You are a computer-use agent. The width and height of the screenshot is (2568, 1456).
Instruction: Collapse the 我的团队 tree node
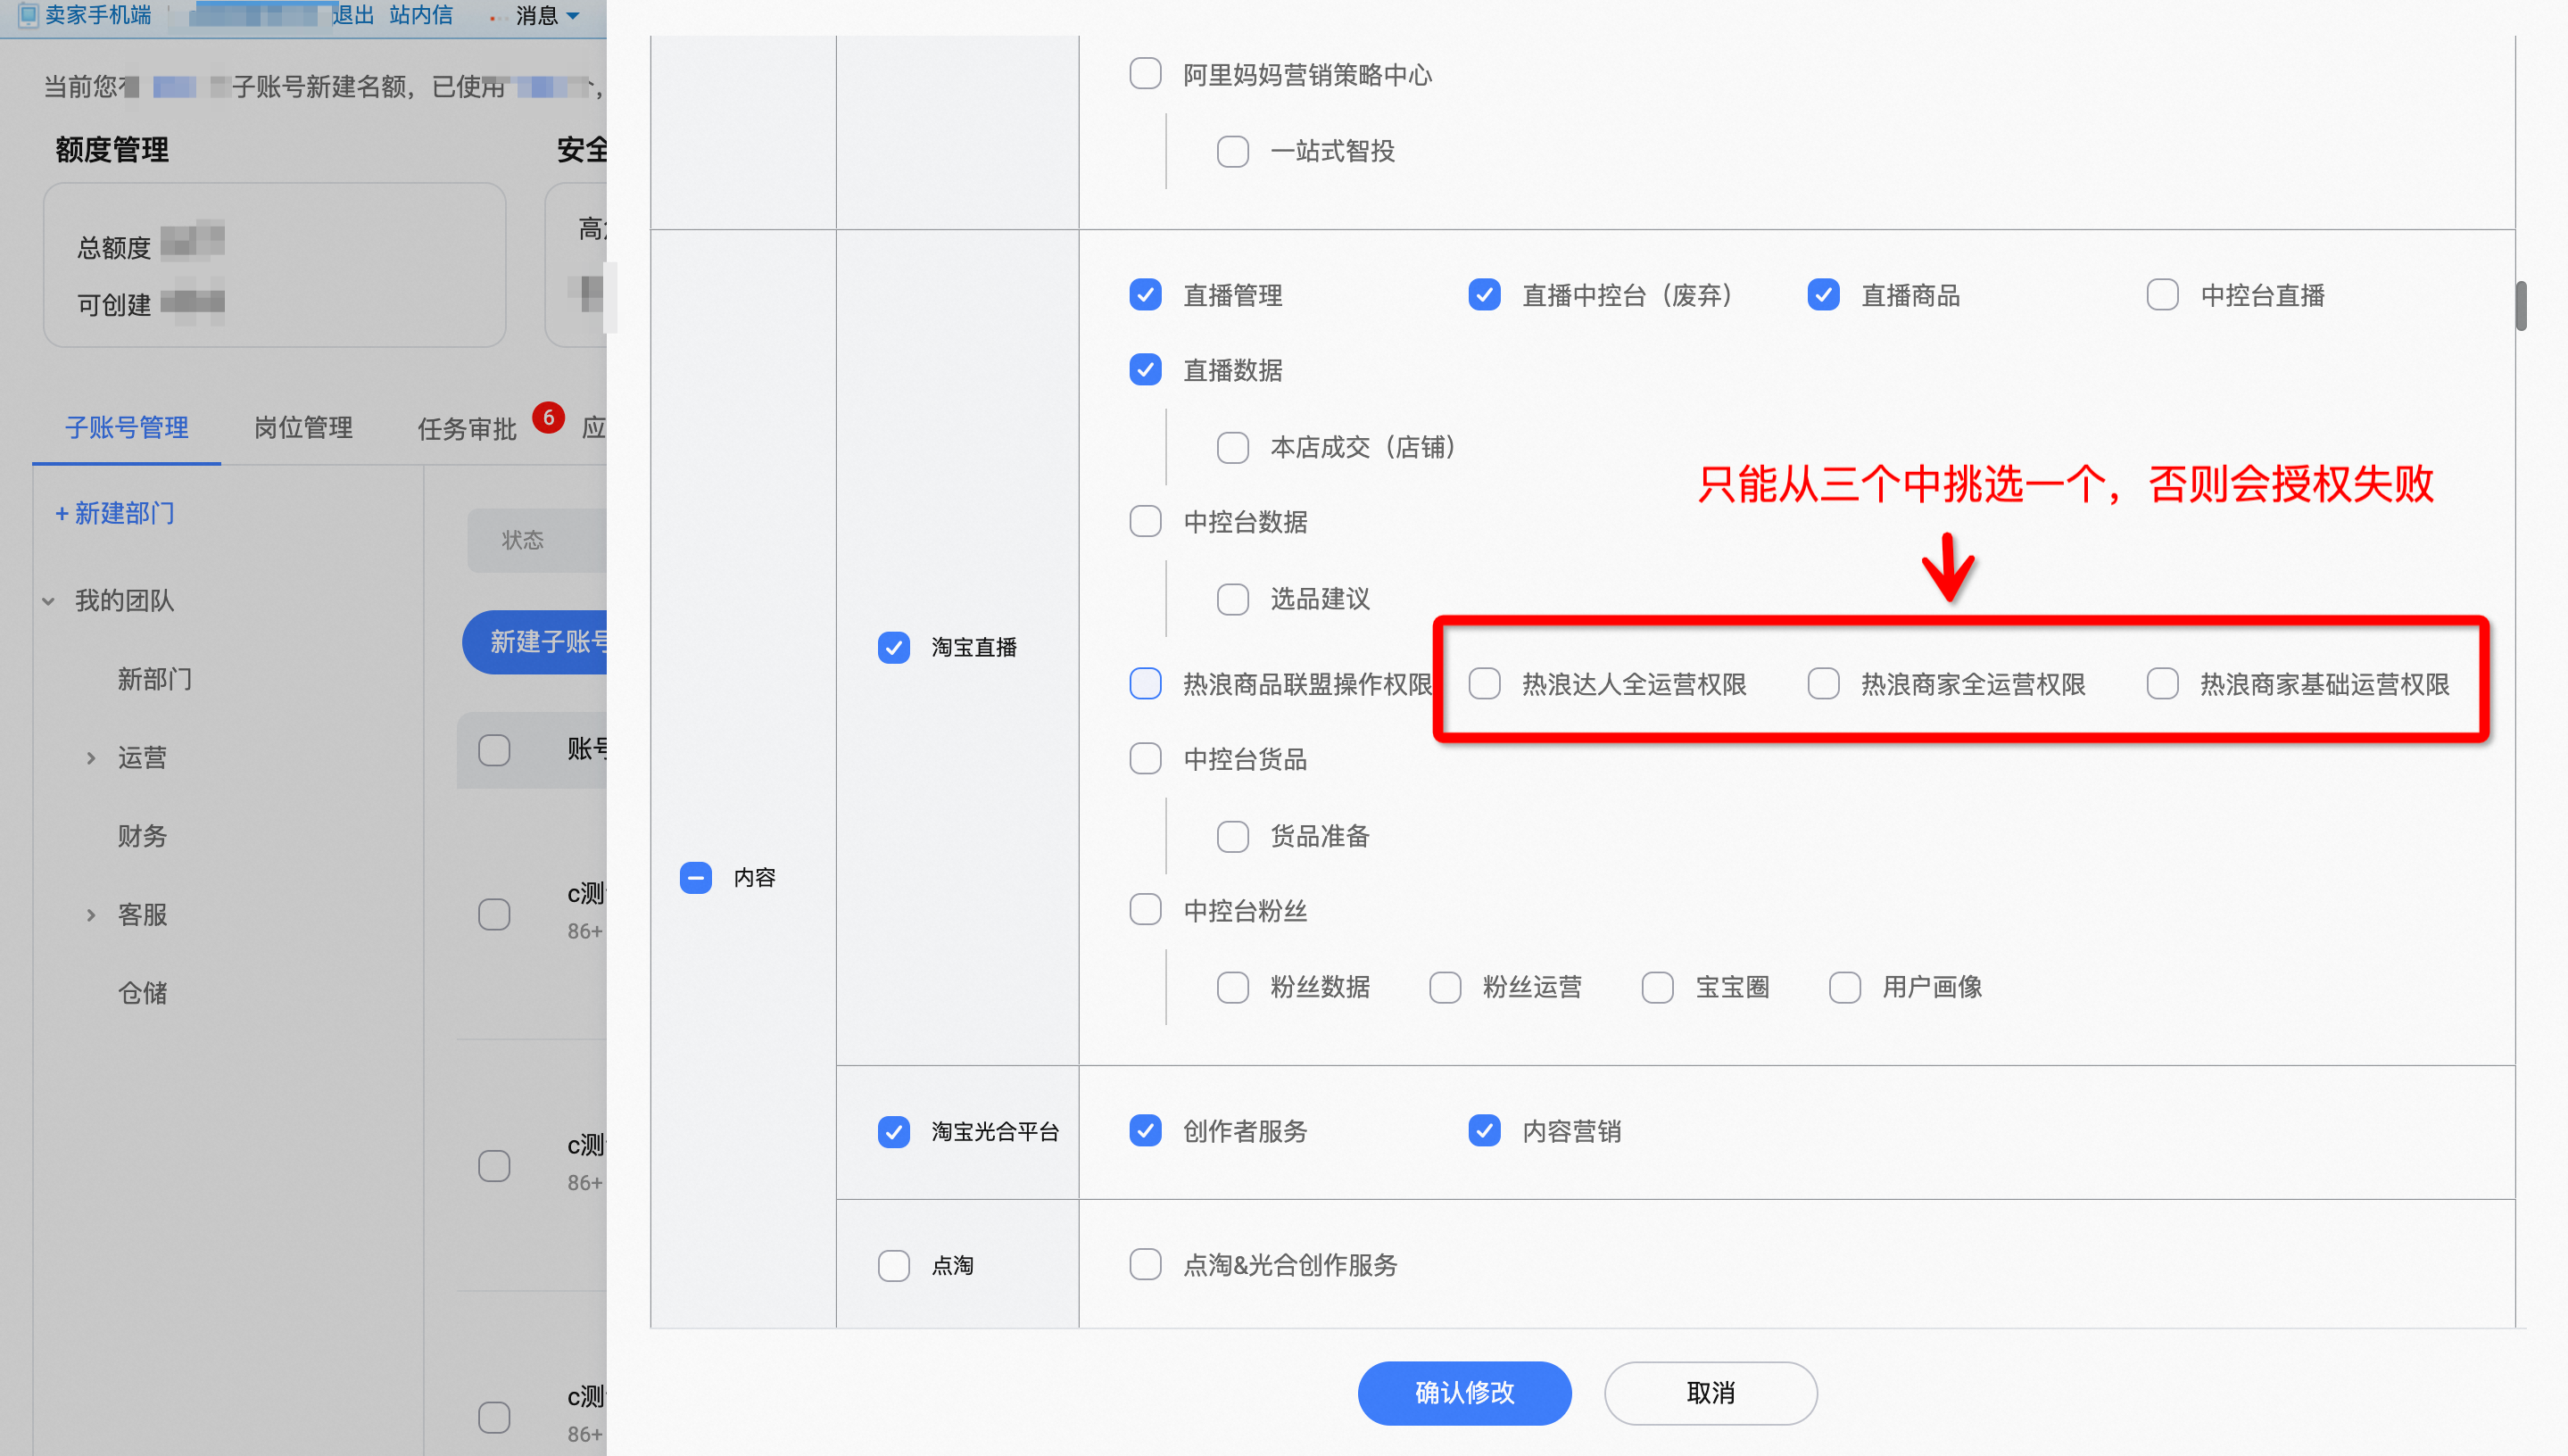48,601
